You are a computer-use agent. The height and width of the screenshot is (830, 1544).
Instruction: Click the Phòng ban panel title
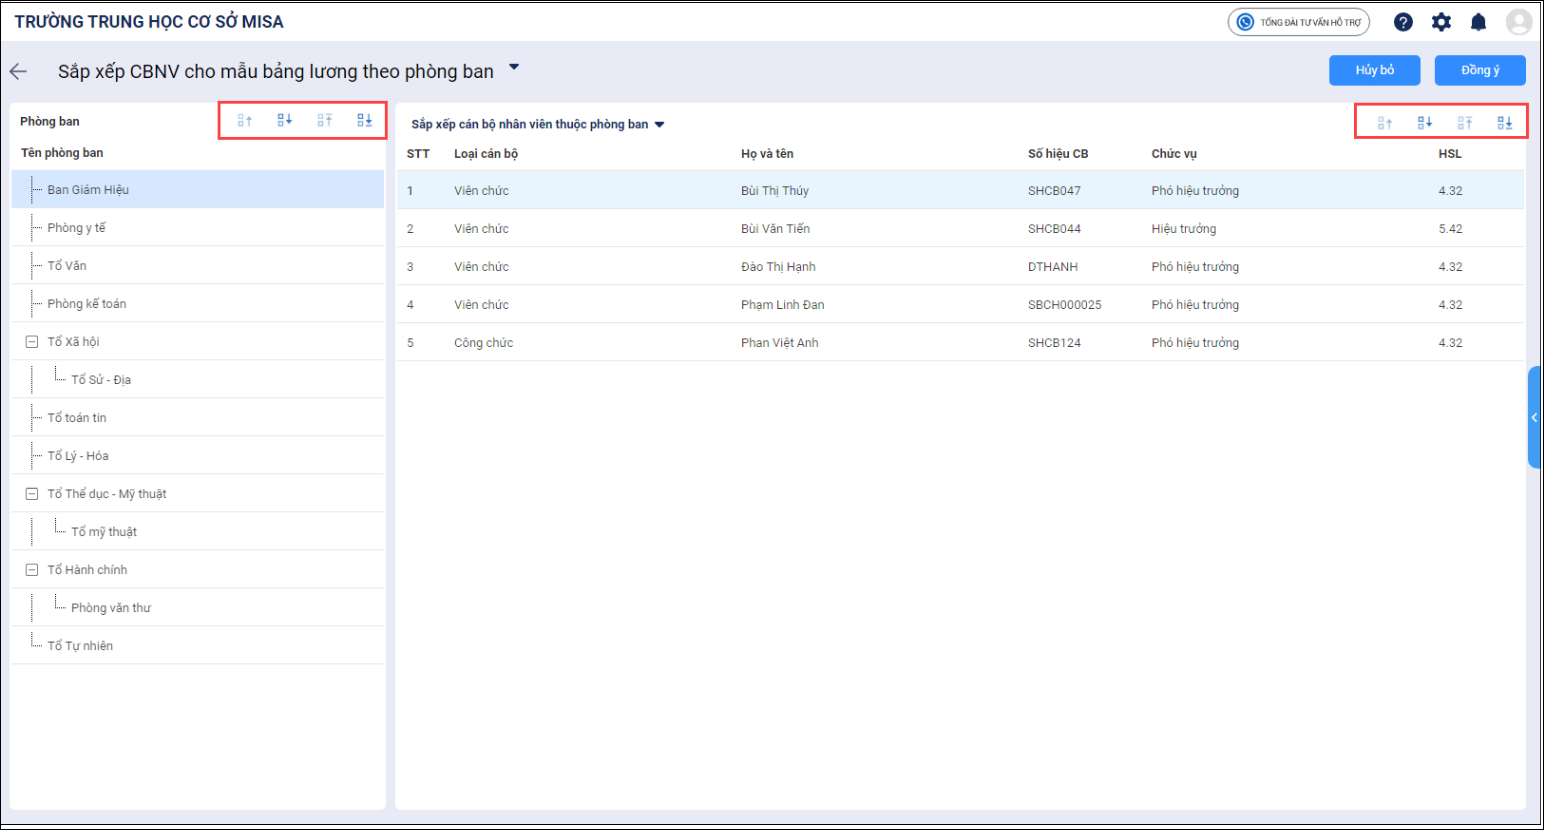(x=50, y=121)
